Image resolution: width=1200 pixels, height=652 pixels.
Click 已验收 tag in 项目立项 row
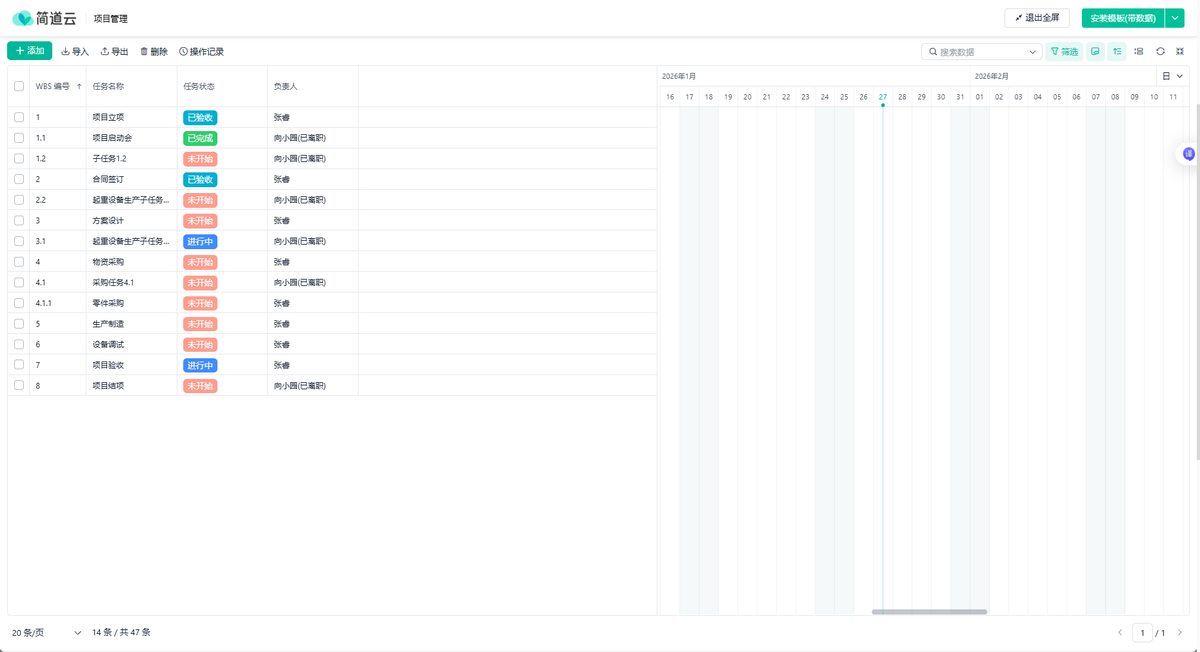tap(200, 117)
